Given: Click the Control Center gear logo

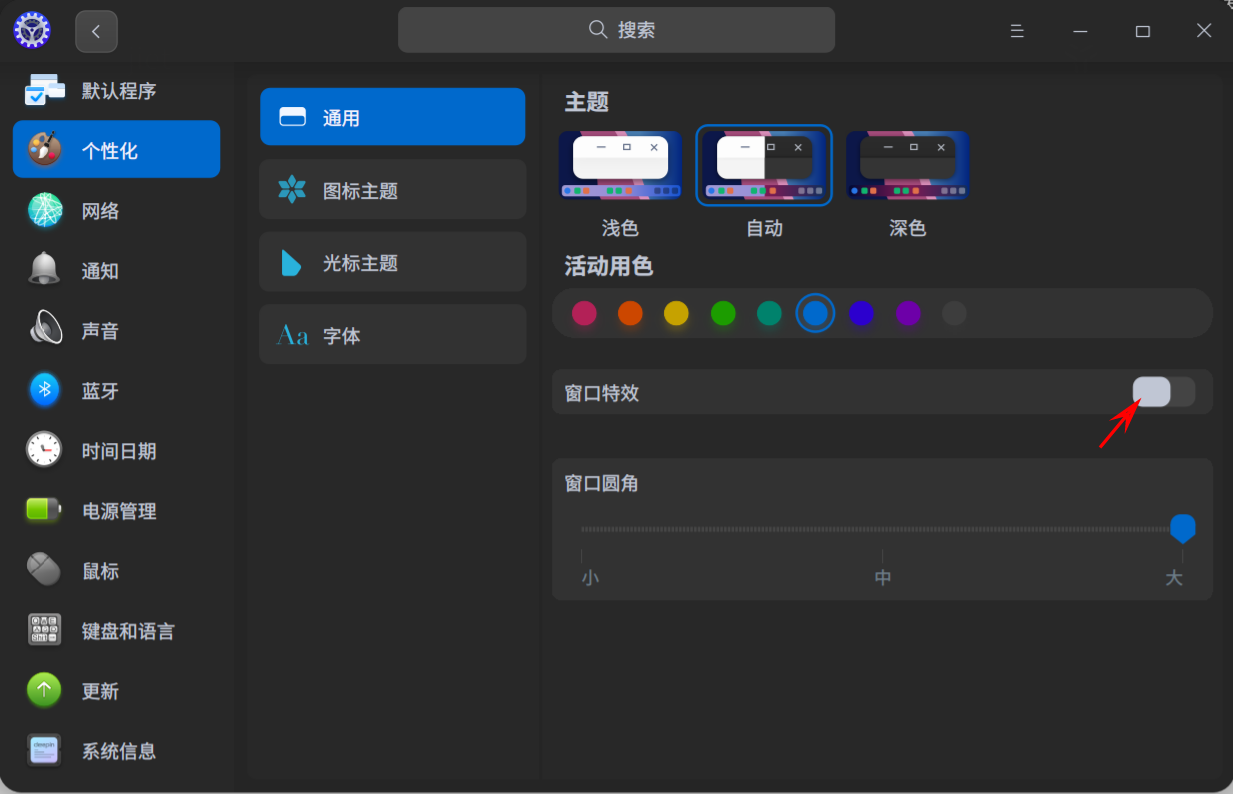Looking at the screenshot, I should click(x=32, y=30).
